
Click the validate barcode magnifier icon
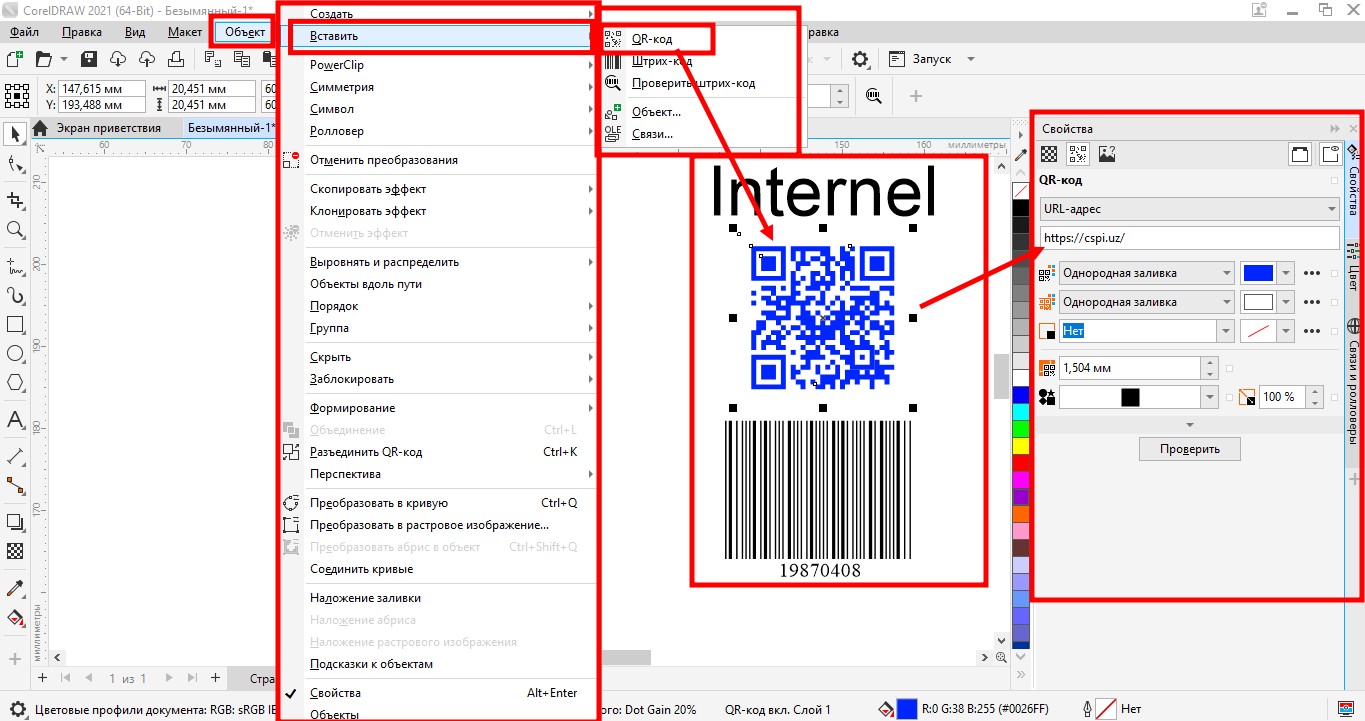coord(874,95)
